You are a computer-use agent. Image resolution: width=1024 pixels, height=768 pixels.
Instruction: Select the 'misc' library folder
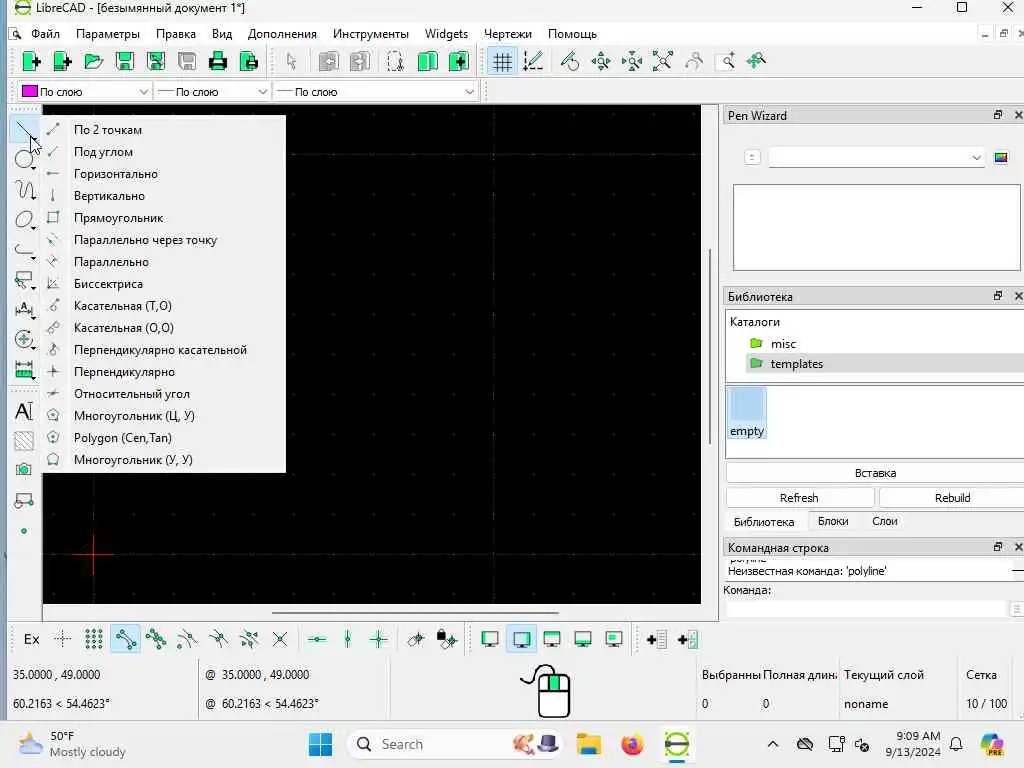tap(783, 344)
